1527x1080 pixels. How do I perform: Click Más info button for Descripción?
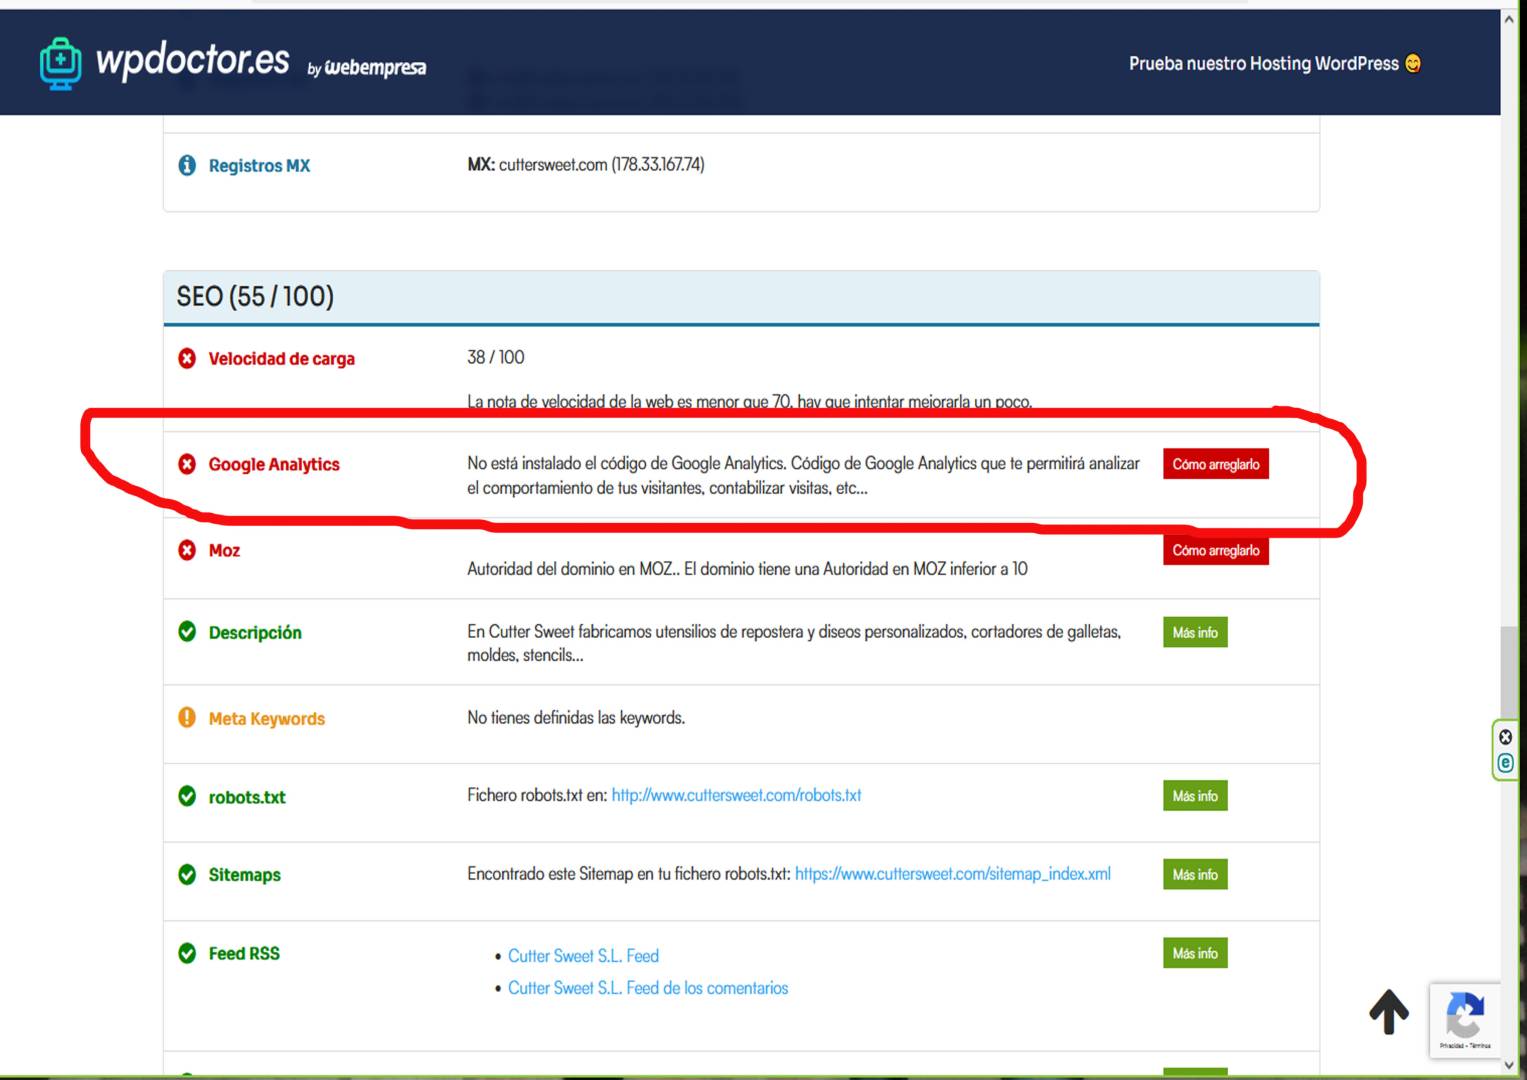click(1195, 632)
